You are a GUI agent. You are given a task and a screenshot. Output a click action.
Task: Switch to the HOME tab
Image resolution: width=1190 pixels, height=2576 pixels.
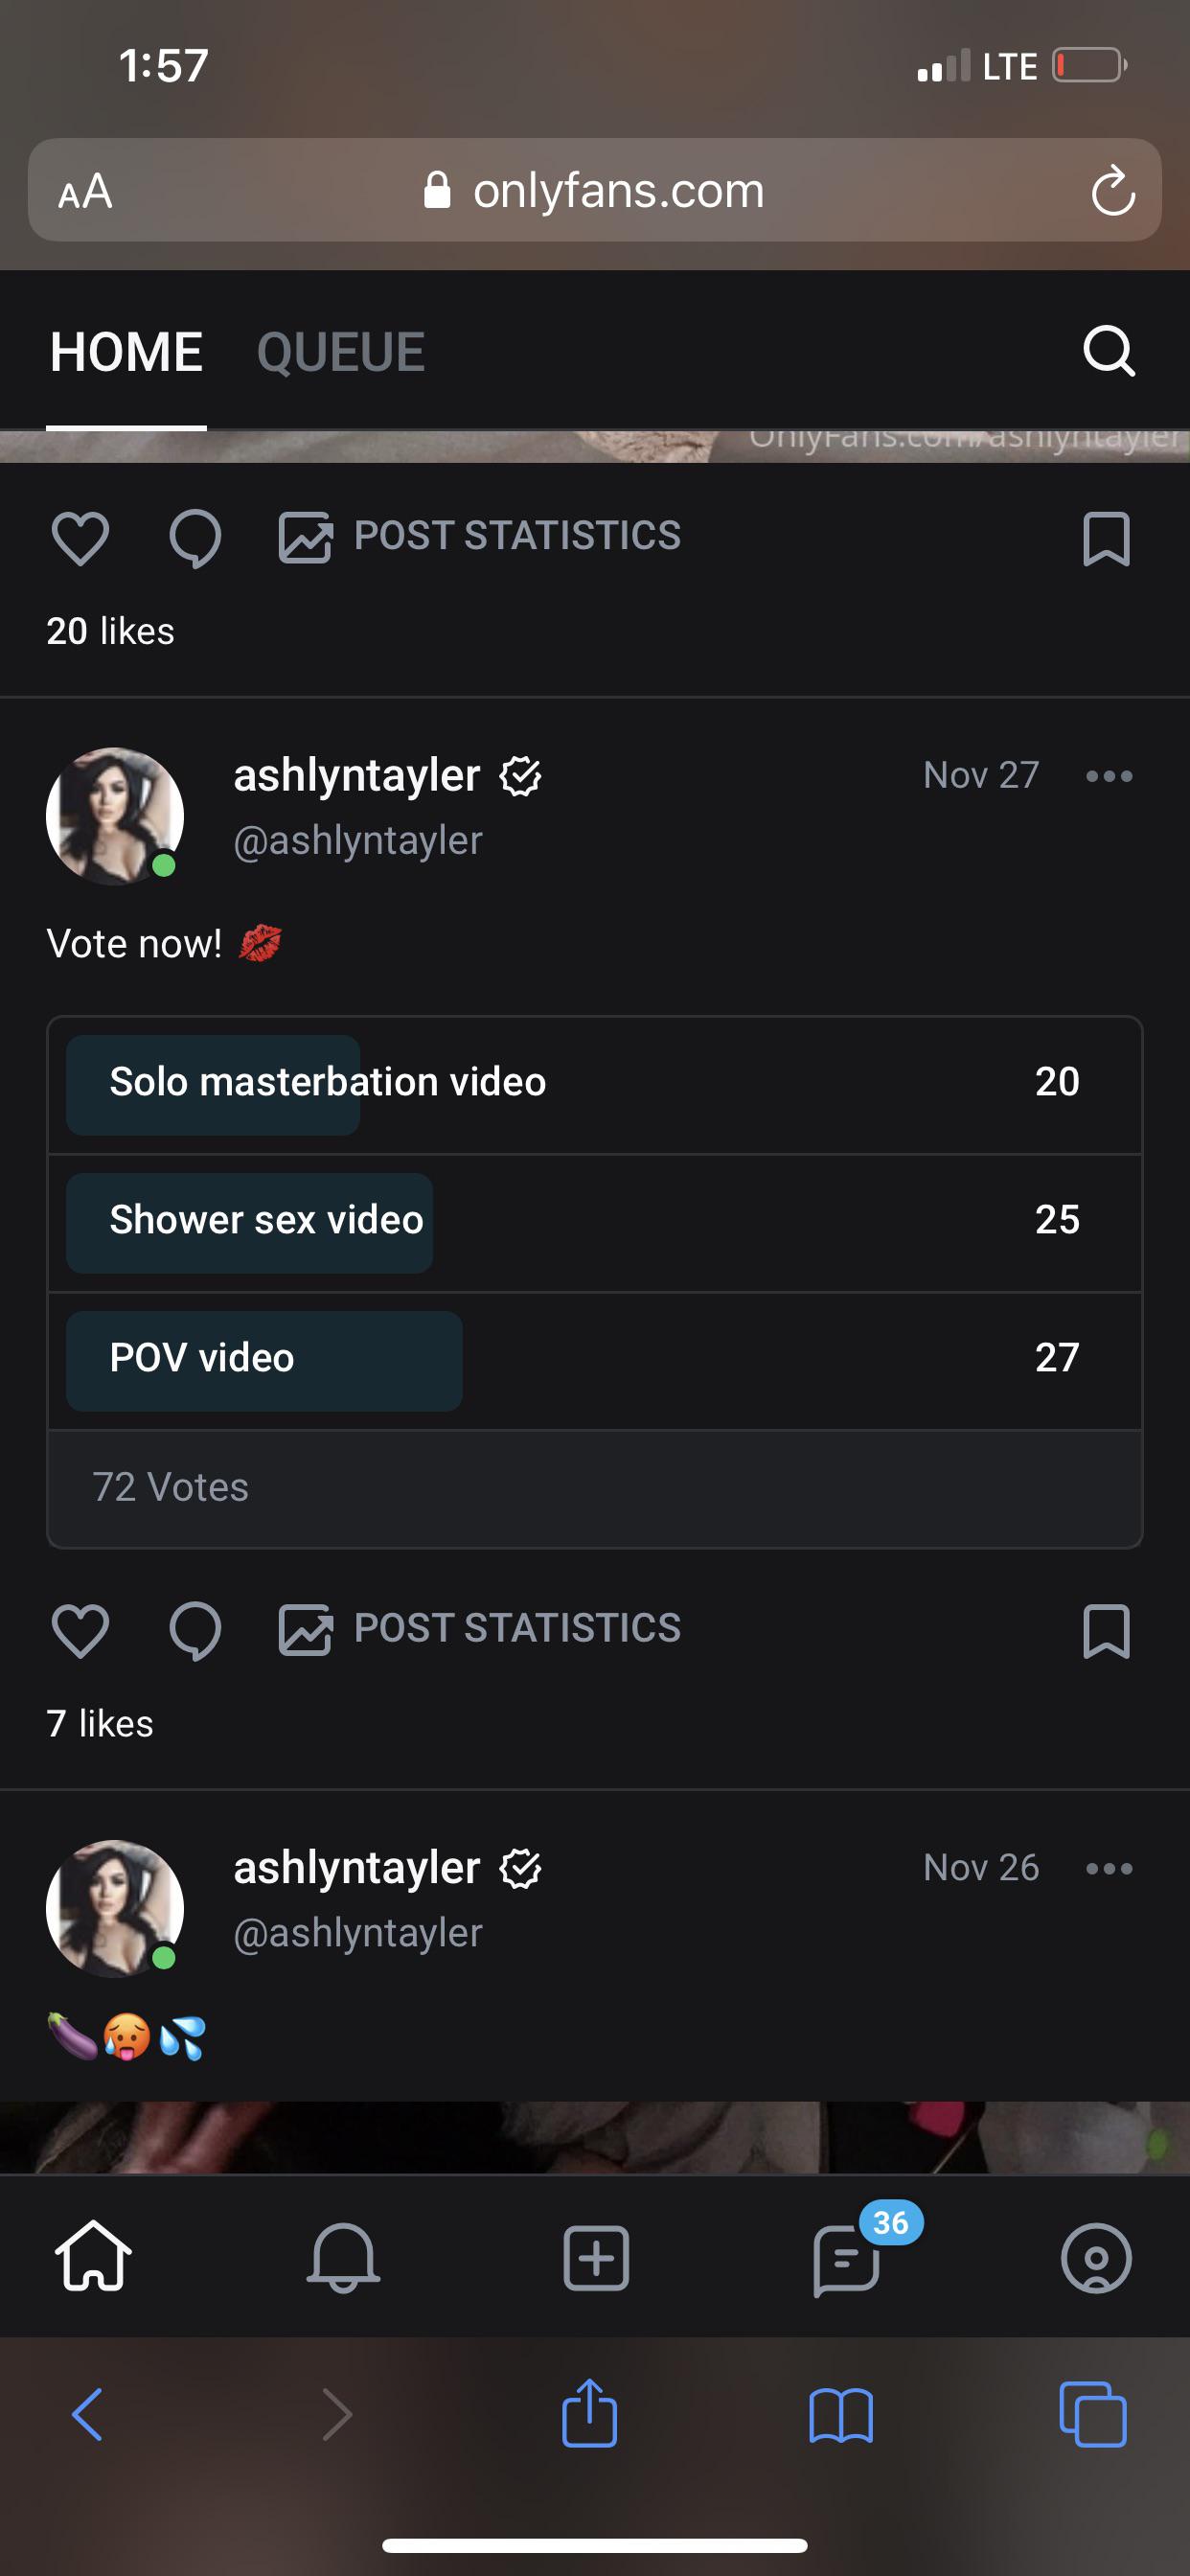pos(126,351)
